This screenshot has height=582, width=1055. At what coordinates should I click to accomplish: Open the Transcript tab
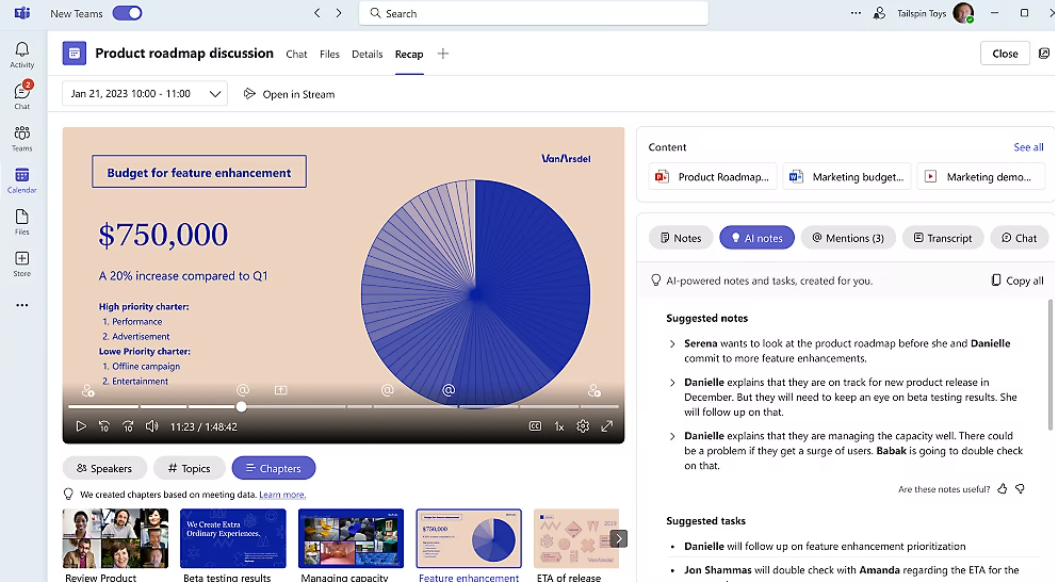point(941,238)
